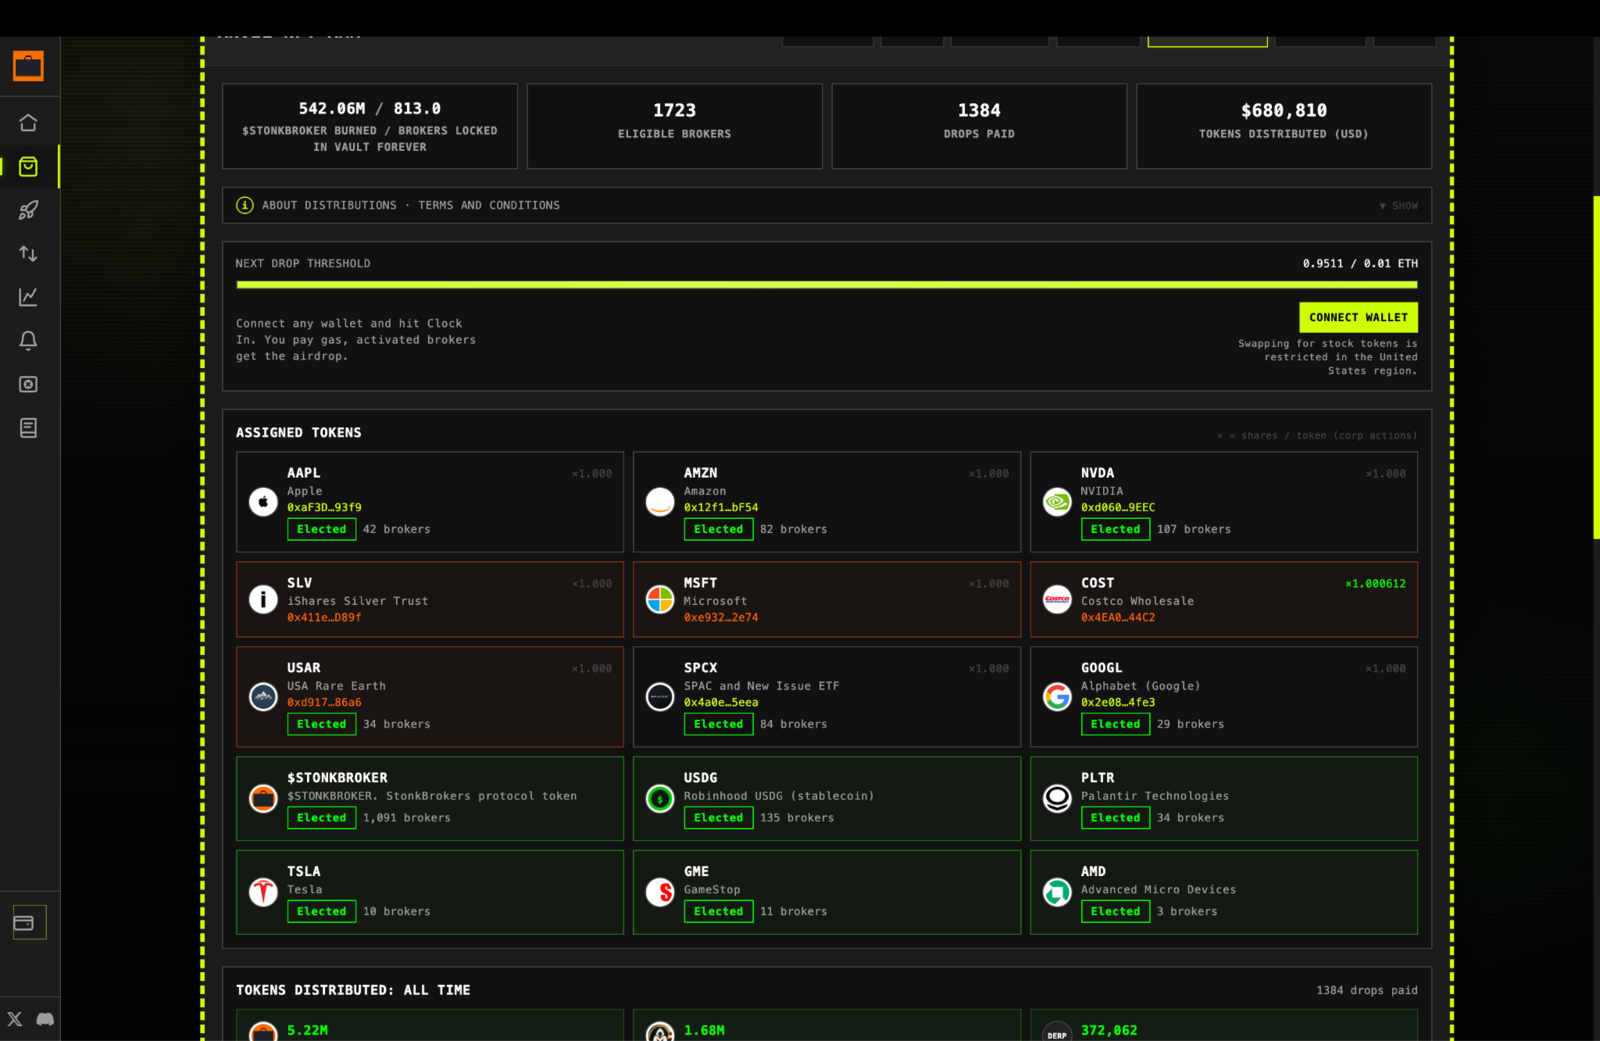Open COST contract address 0x4EA0…44C2
Viewport: 1600px width, 1041px height.
tap(1118, 618)
